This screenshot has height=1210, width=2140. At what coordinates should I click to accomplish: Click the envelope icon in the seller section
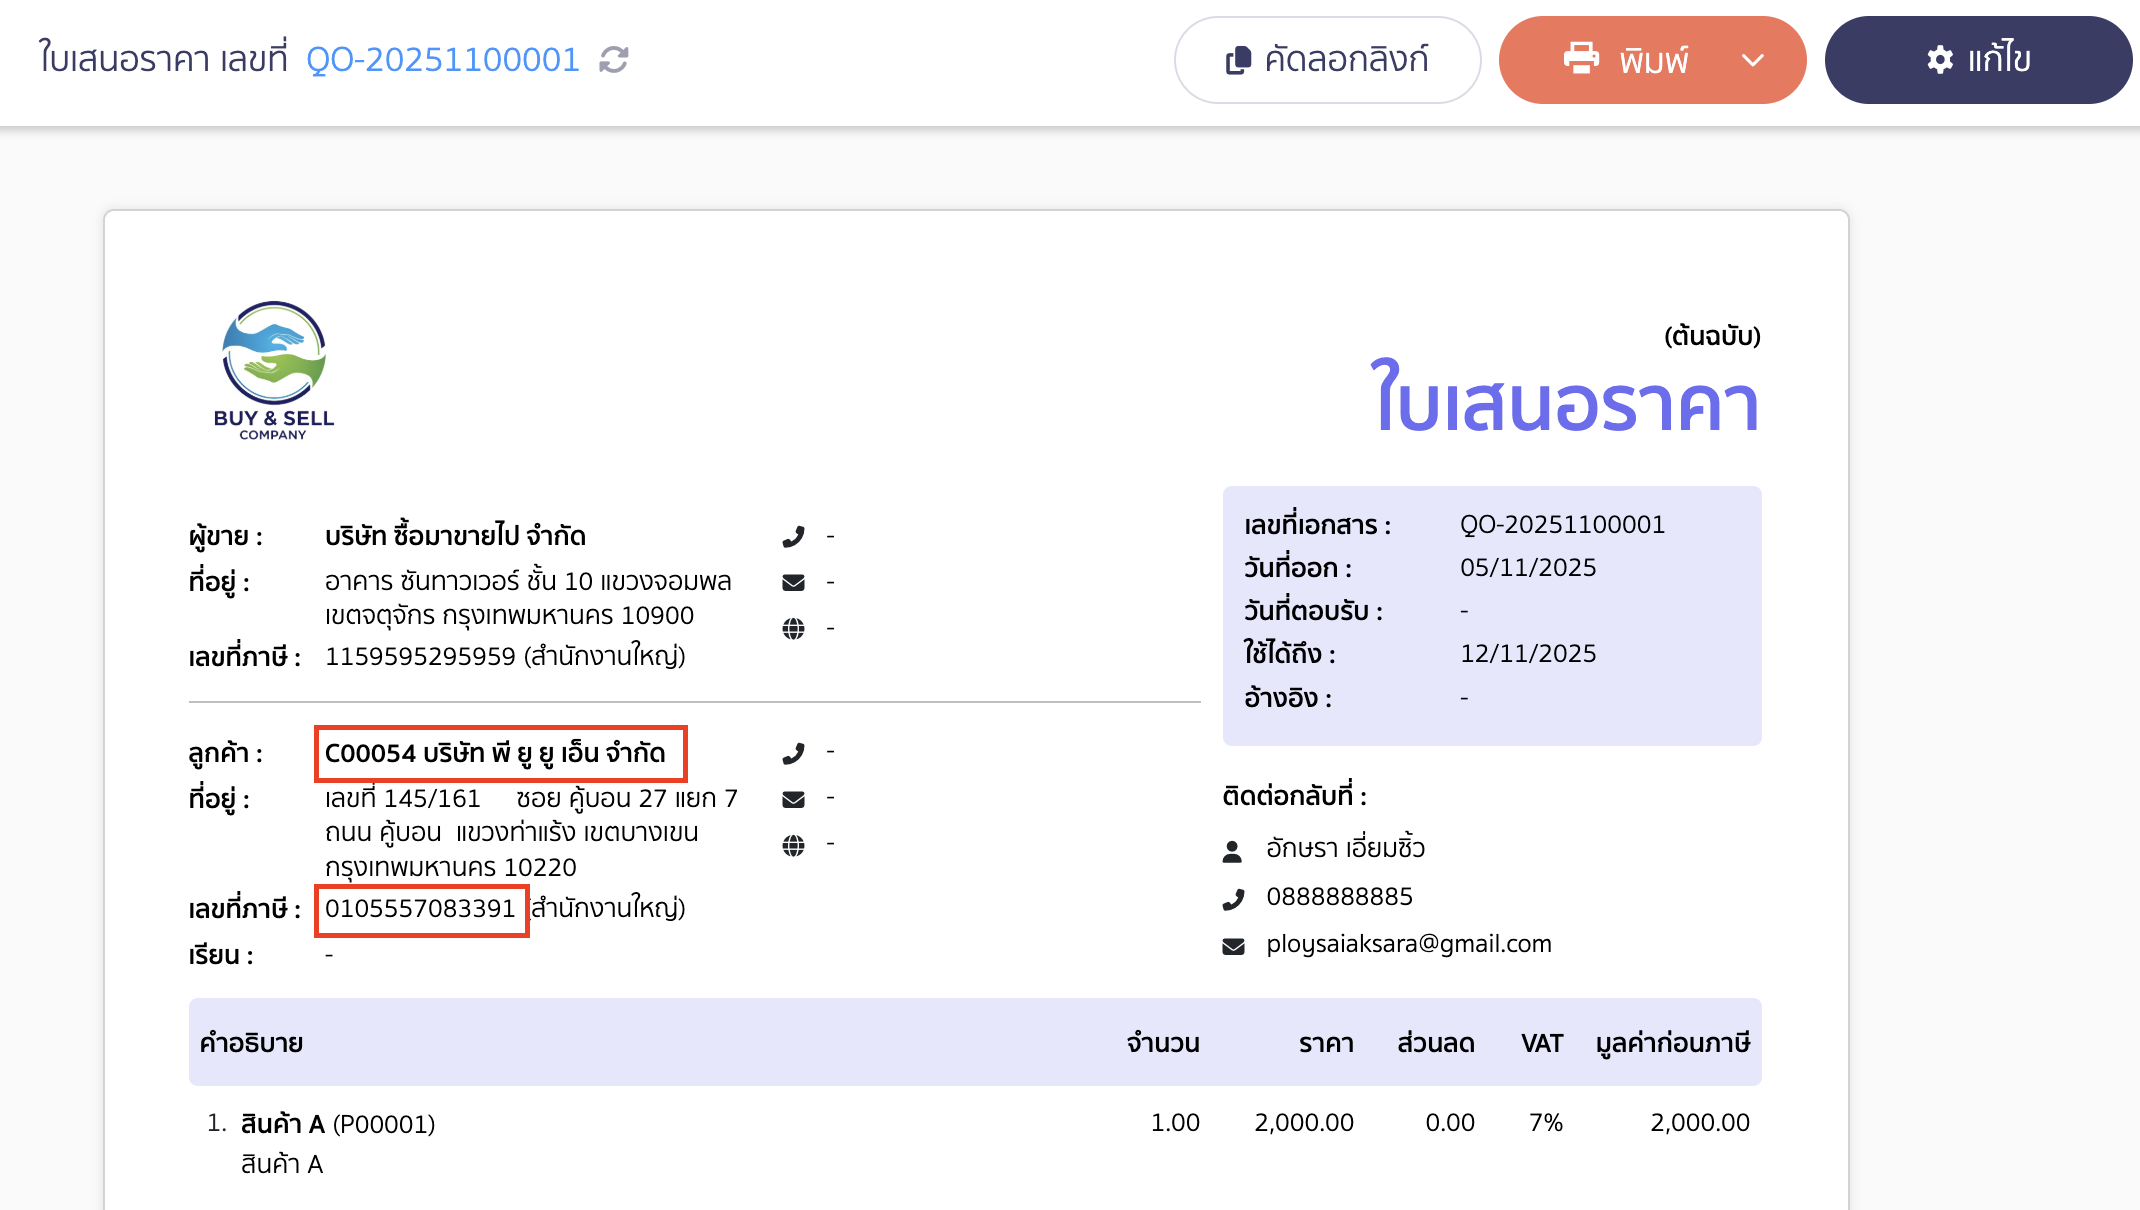(x=793, y=582)
